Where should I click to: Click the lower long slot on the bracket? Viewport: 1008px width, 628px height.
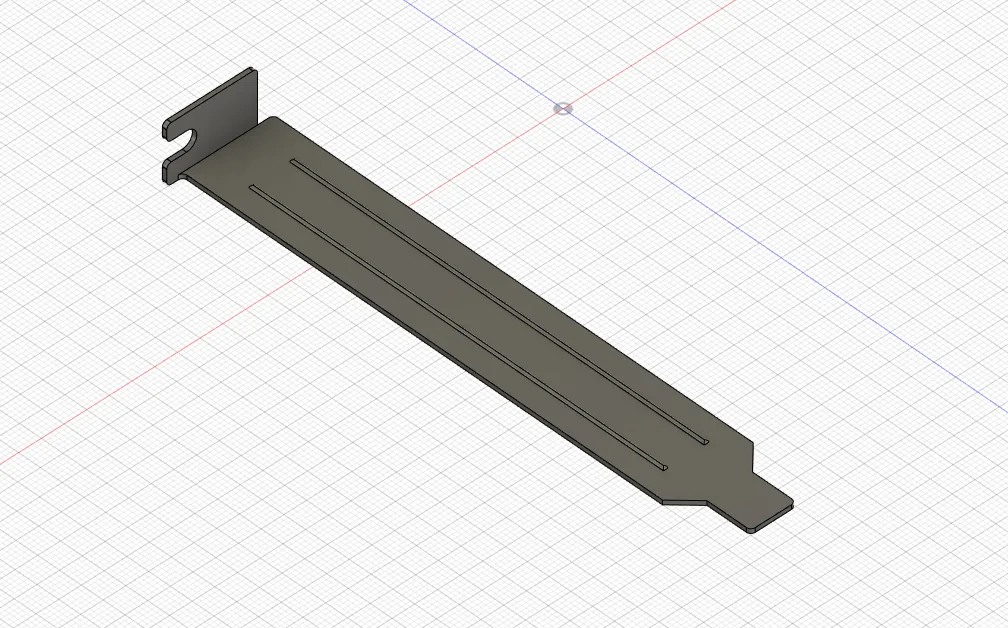(458, 328)
